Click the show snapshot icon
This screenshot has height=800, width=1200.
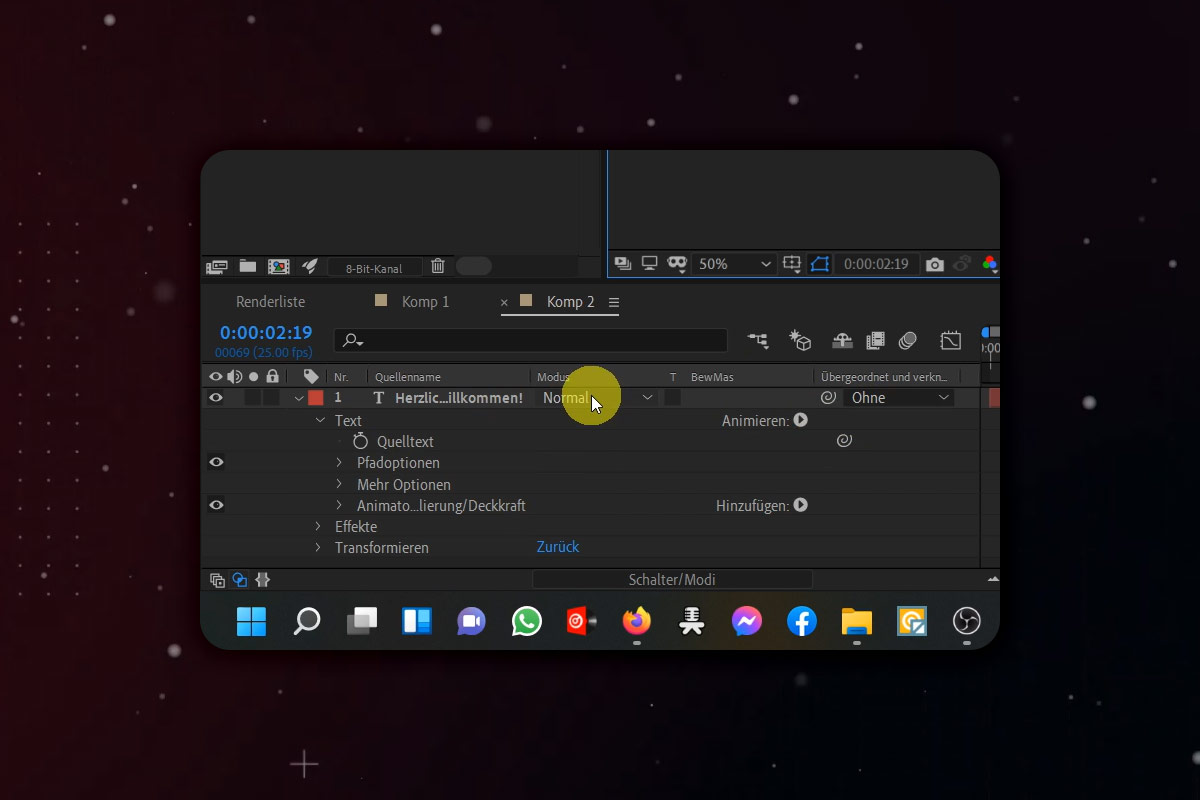coord(962,265)
